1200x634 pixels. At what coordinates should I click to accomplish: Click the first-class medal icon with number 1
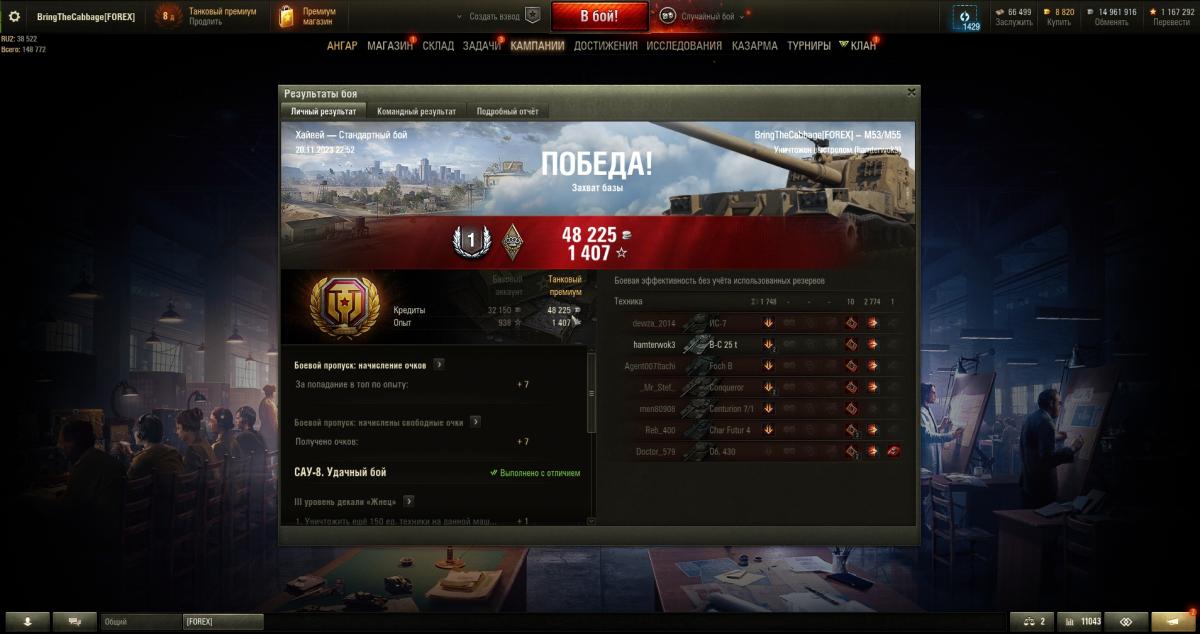click(x=469, y=241)
